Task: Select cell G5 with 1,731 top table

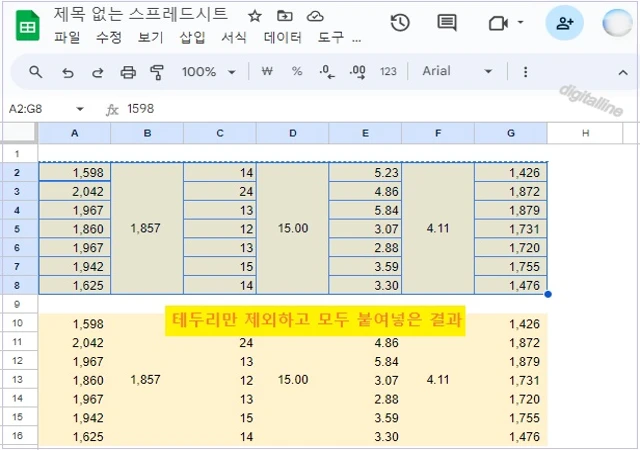Action: [511, 229]
